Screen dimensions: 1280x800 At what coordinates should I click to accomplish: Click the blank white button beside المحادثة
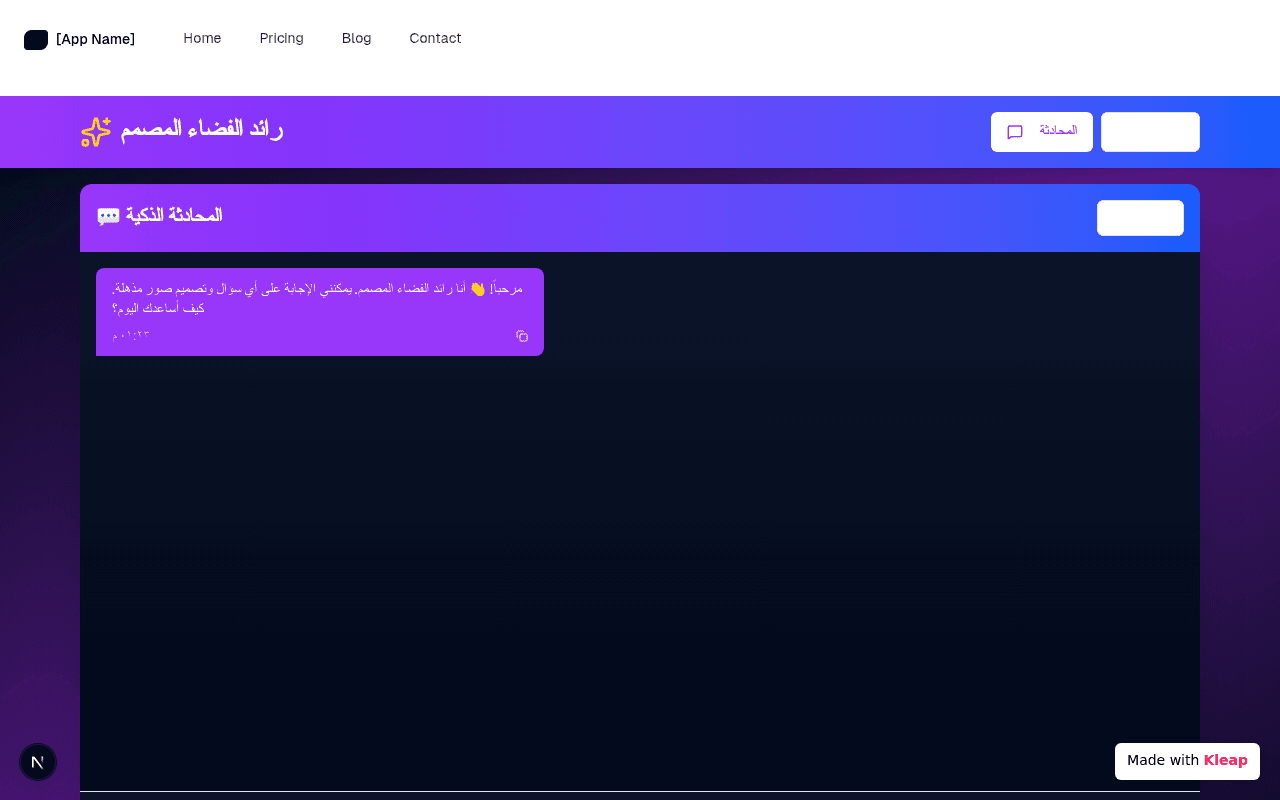(x=1150, y=132)
